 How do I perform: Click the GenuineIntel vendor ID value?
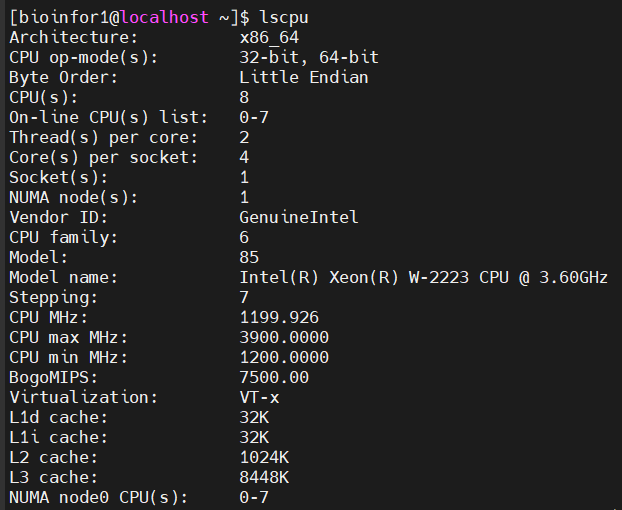pos(299,217)
